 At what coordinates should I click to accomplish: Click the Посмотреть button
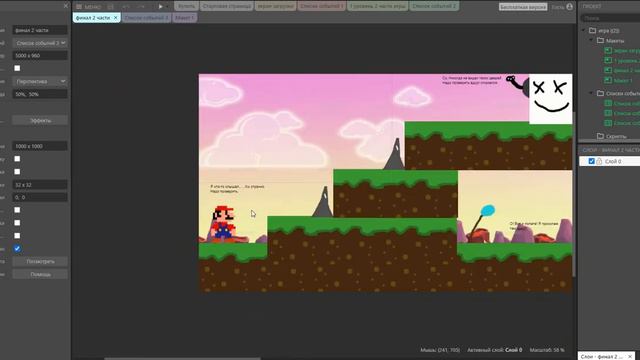(x=40, y=261)
